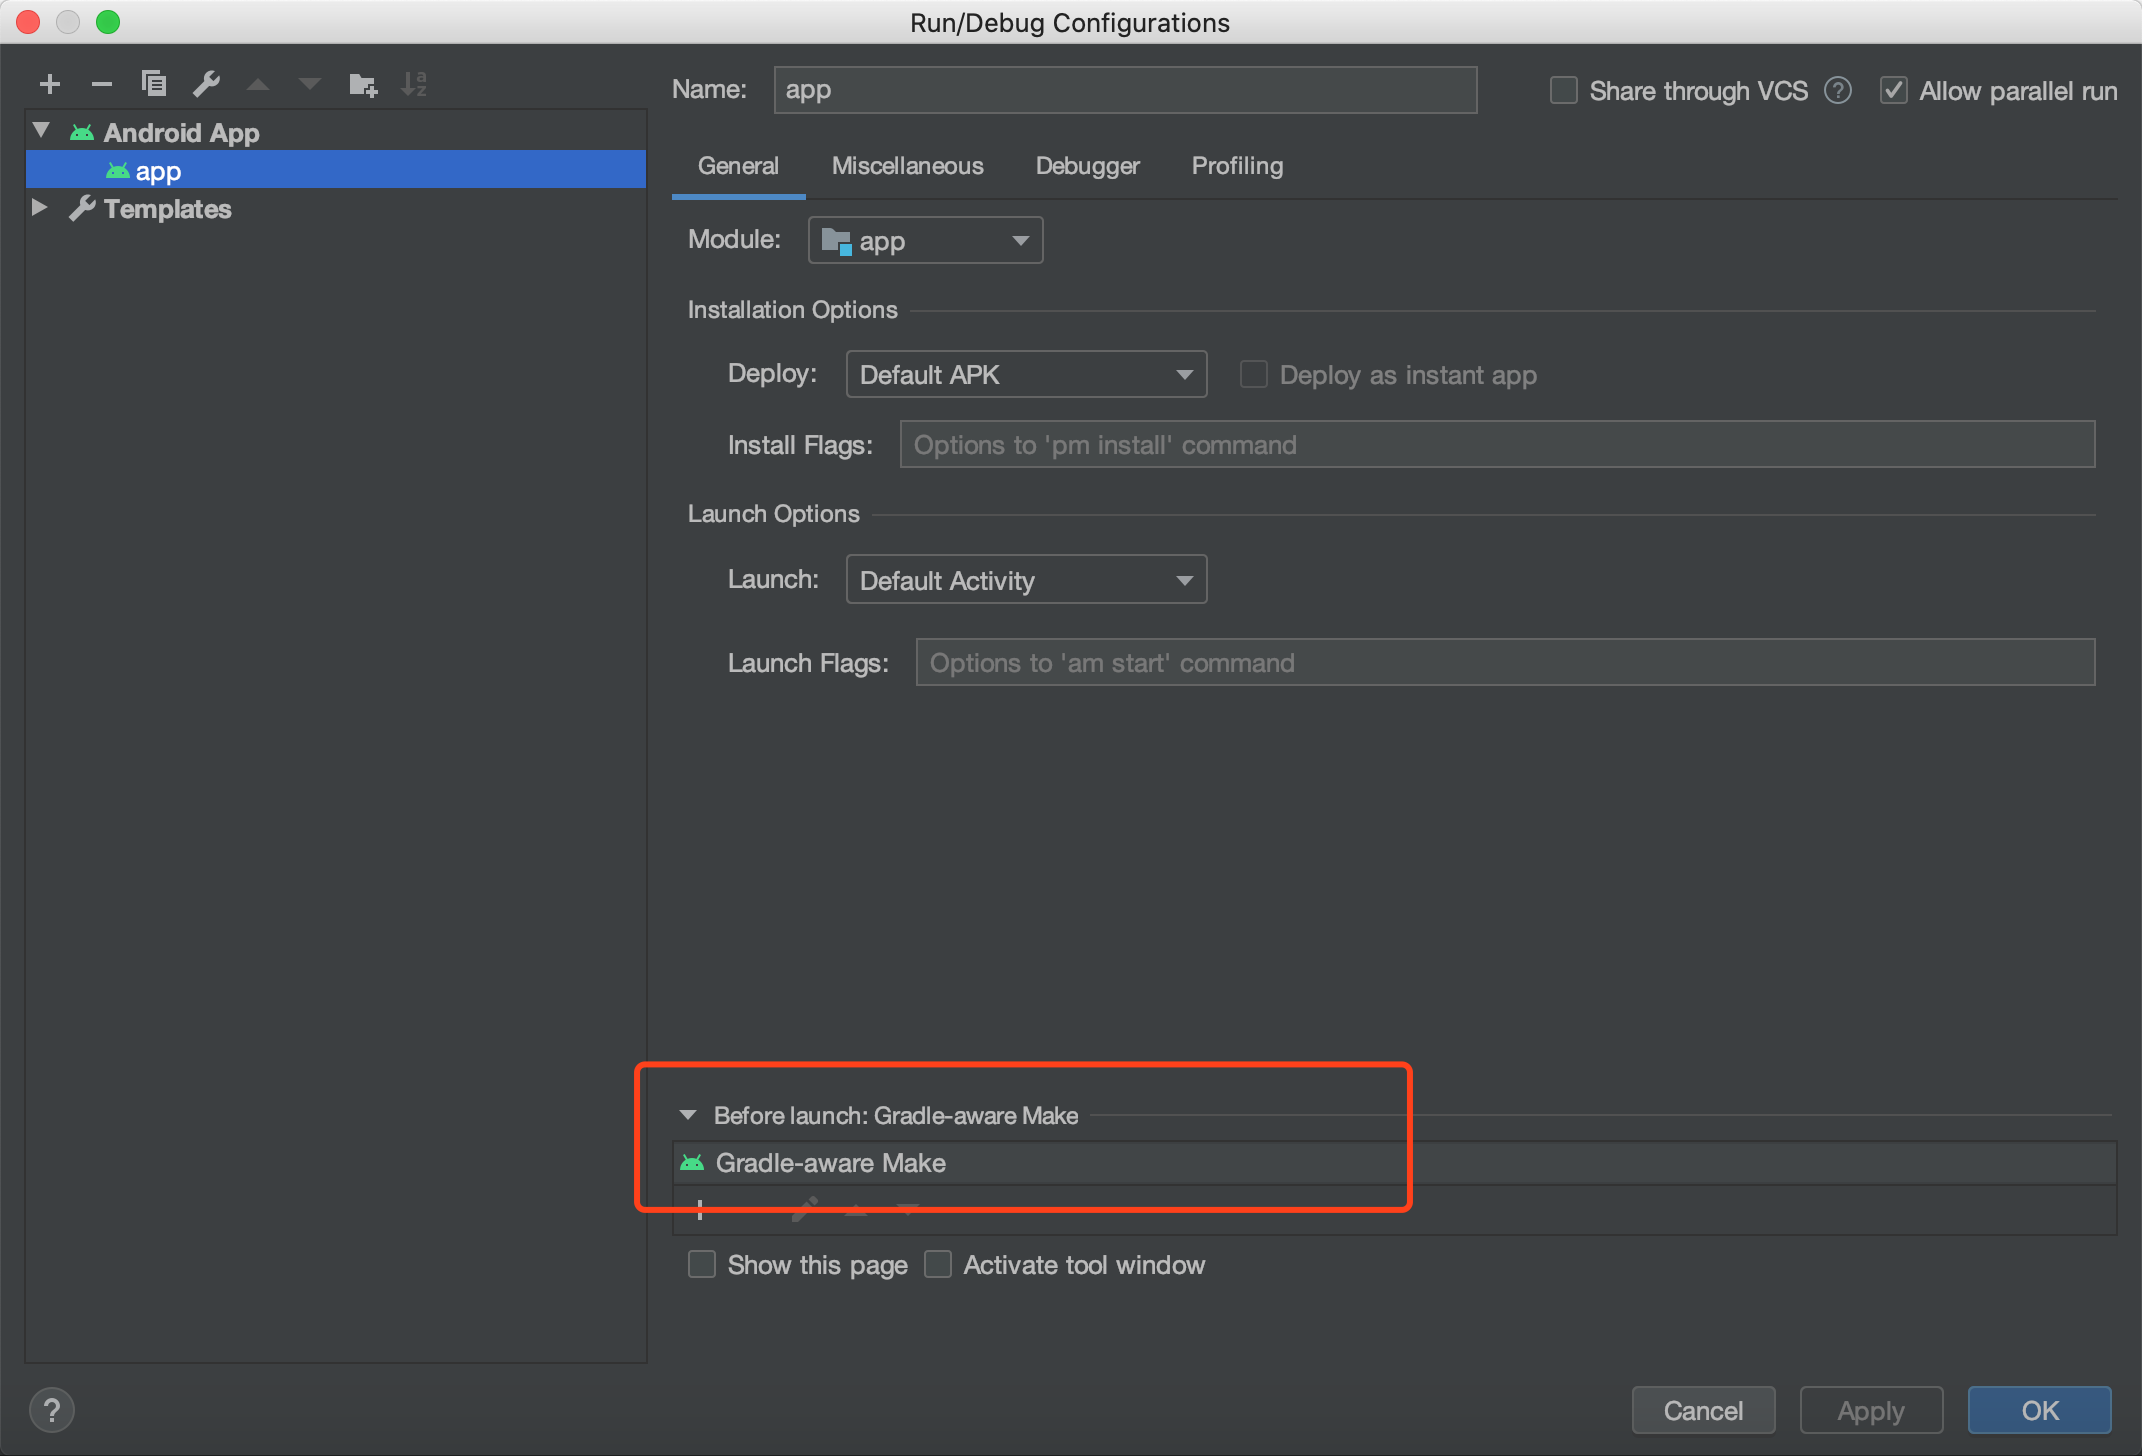Enable the Share through VCS checkbox
2142x1456 pixels.
tap(1563, 91)
